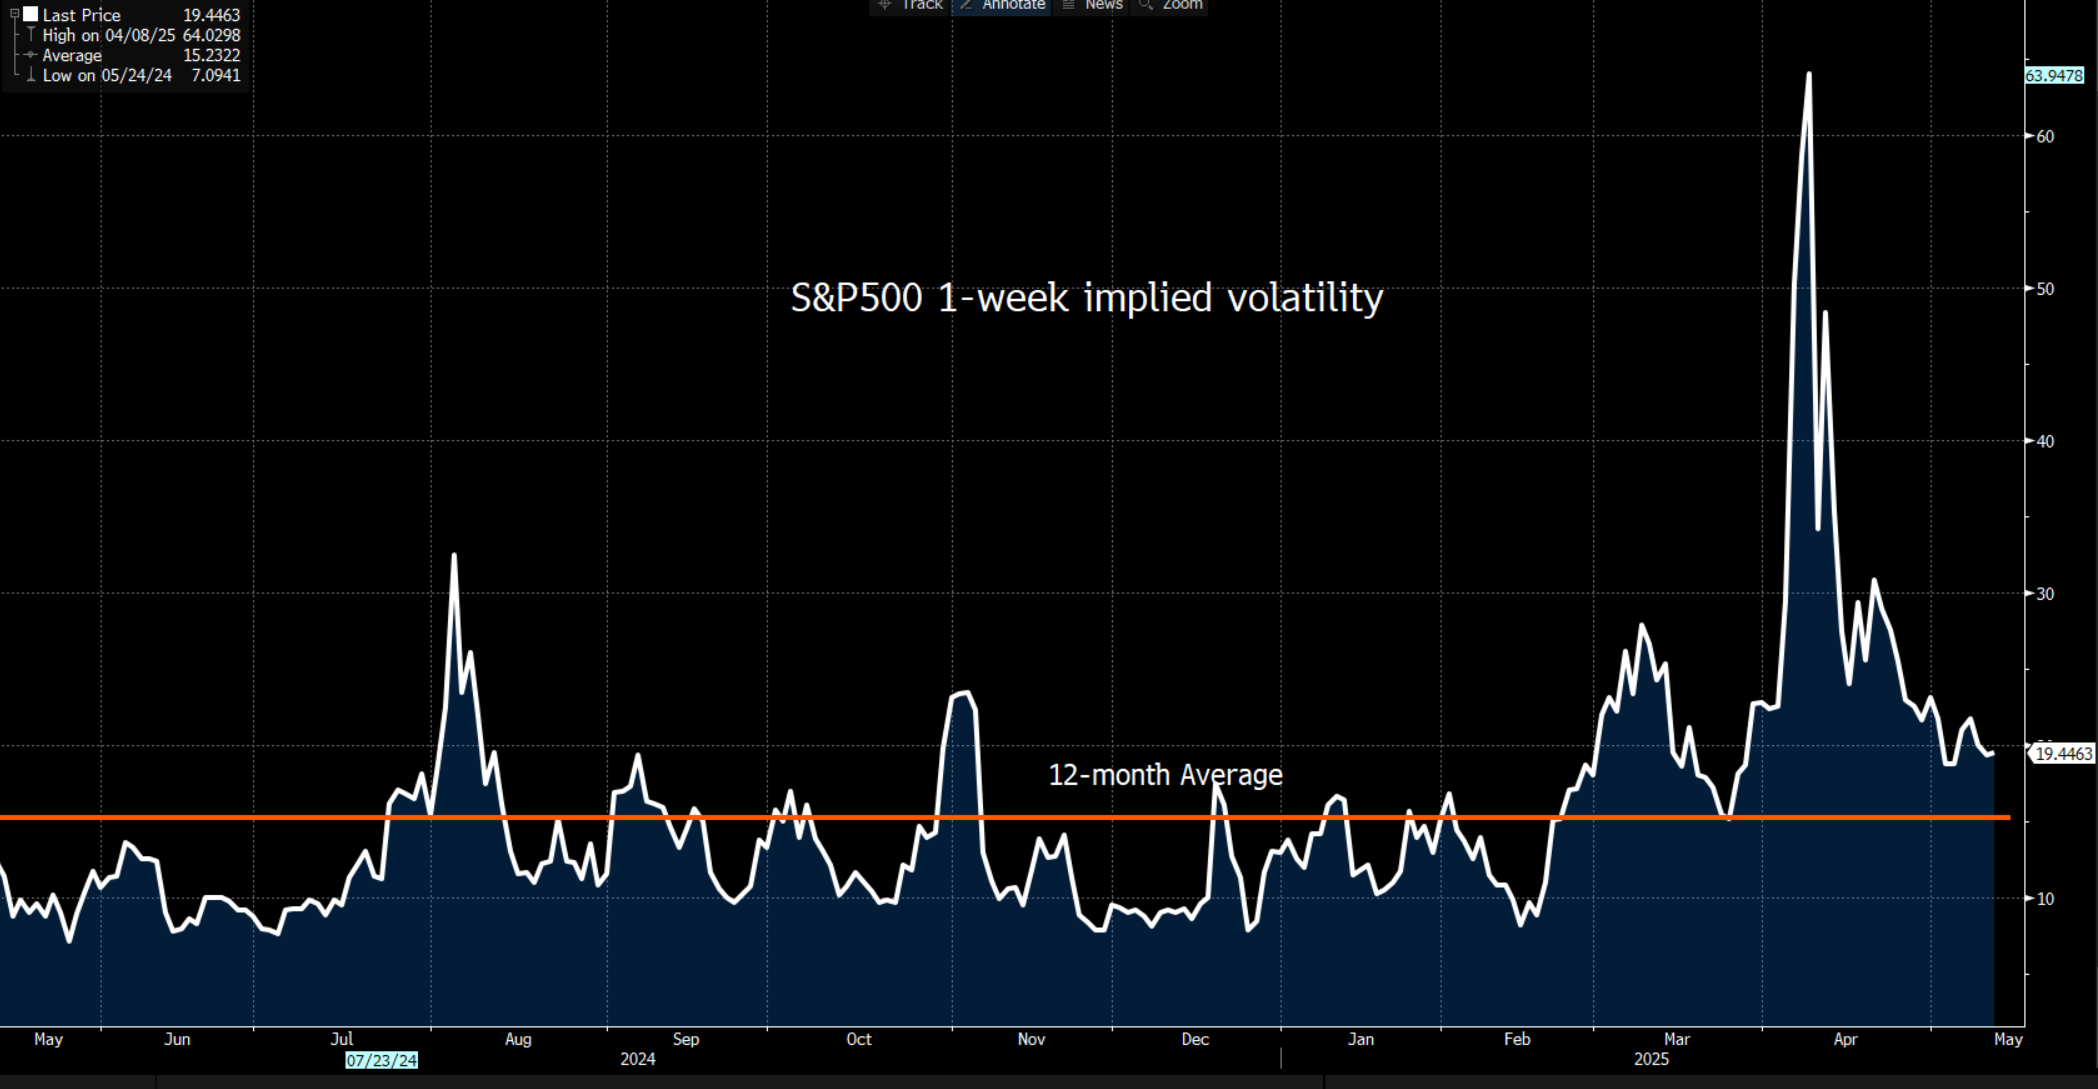
Task: Click the Average marker icon in legend
Action: pos(31,55)
